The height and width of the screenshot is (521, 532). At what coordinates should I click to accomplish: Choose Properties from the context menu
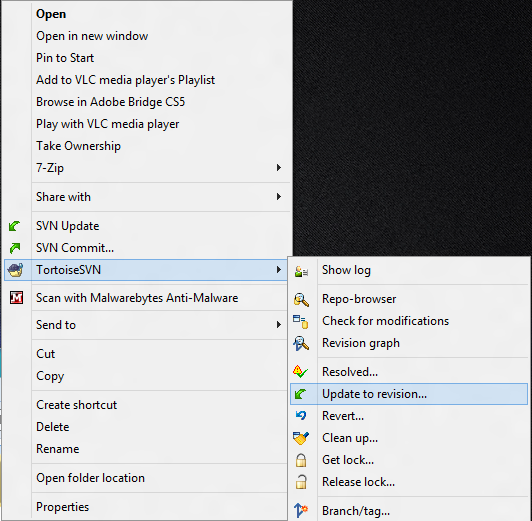pyautogui.click(x=63, y=507)
